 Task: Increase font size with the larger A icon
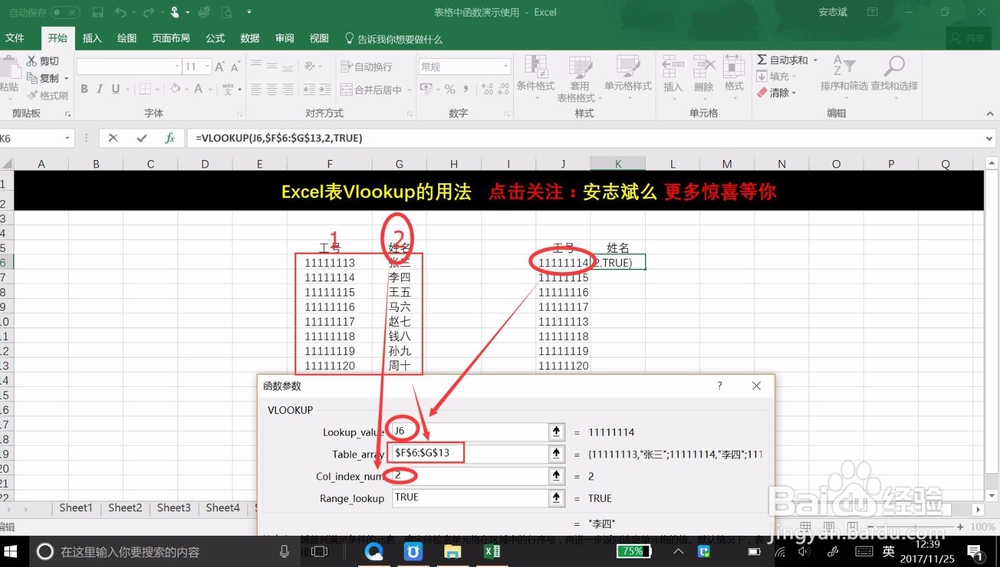pyautogui.click(x=219, y=66)
